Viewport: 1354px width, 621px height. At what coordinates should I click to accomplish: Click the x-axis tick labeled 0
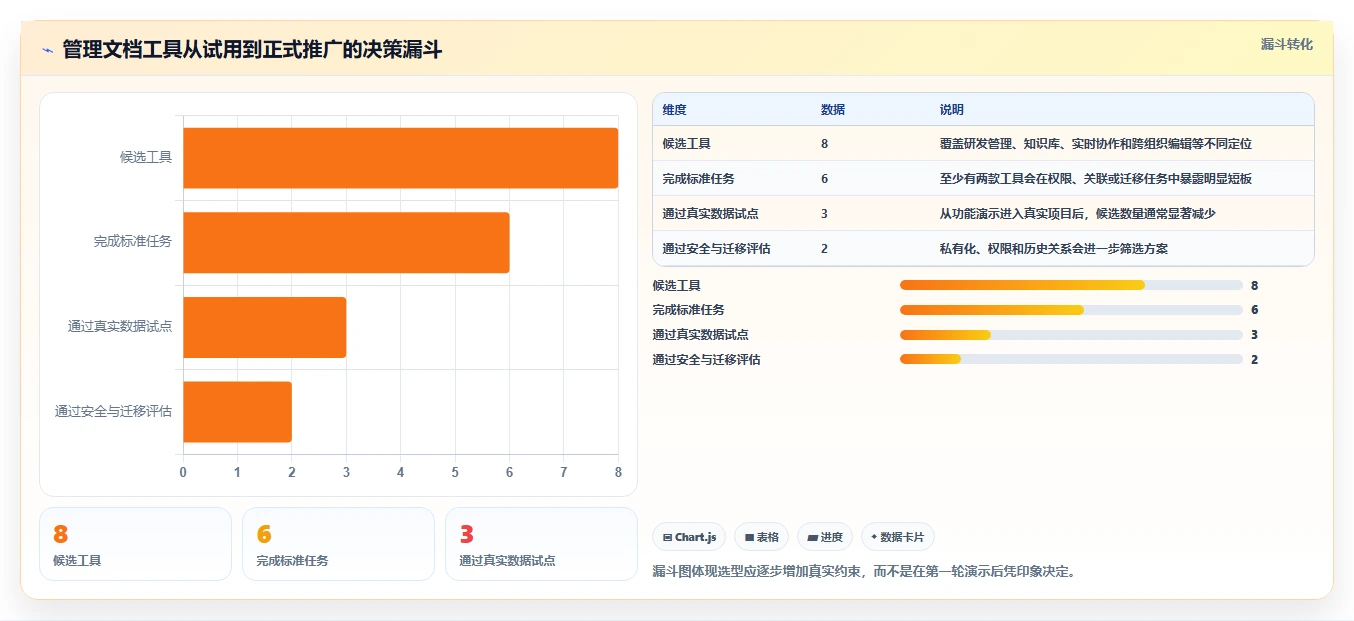183,472
